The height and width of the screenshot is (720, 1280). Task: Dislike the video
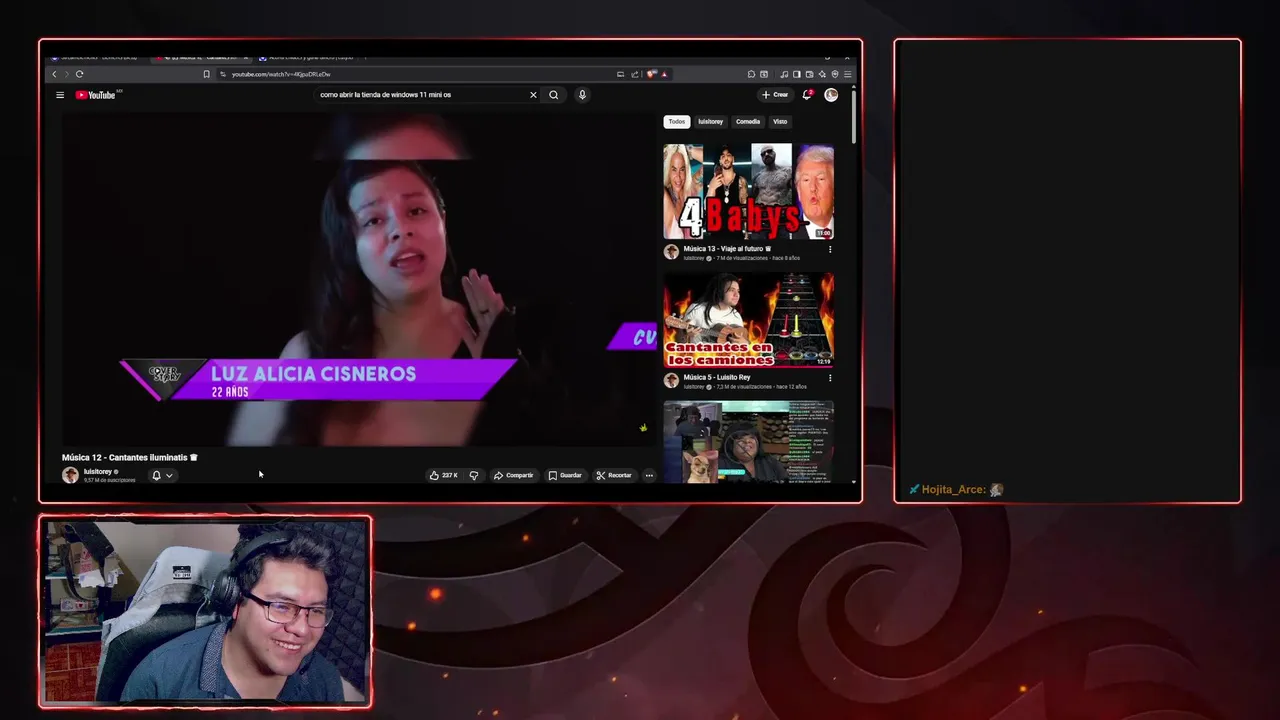coord(474,475)
